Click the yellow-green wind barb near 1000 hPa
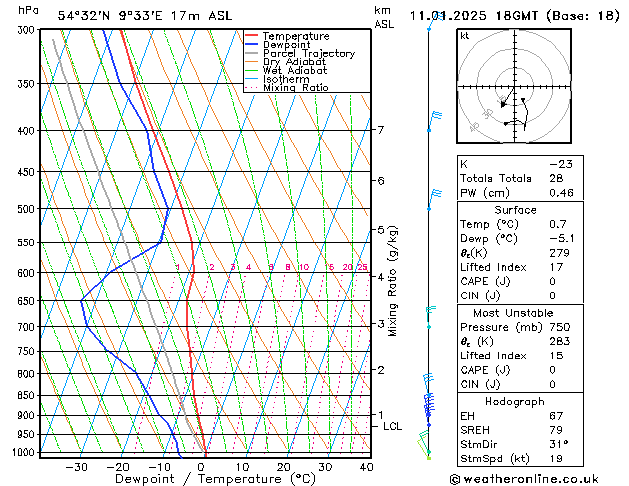 pos(426,440)
